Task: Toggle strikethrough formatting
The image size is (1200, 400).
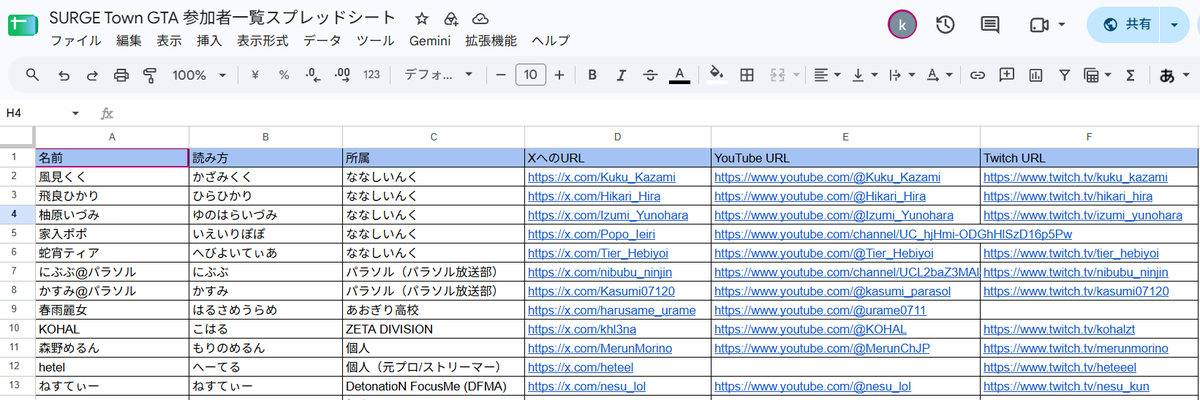Action: pos(651,75)
